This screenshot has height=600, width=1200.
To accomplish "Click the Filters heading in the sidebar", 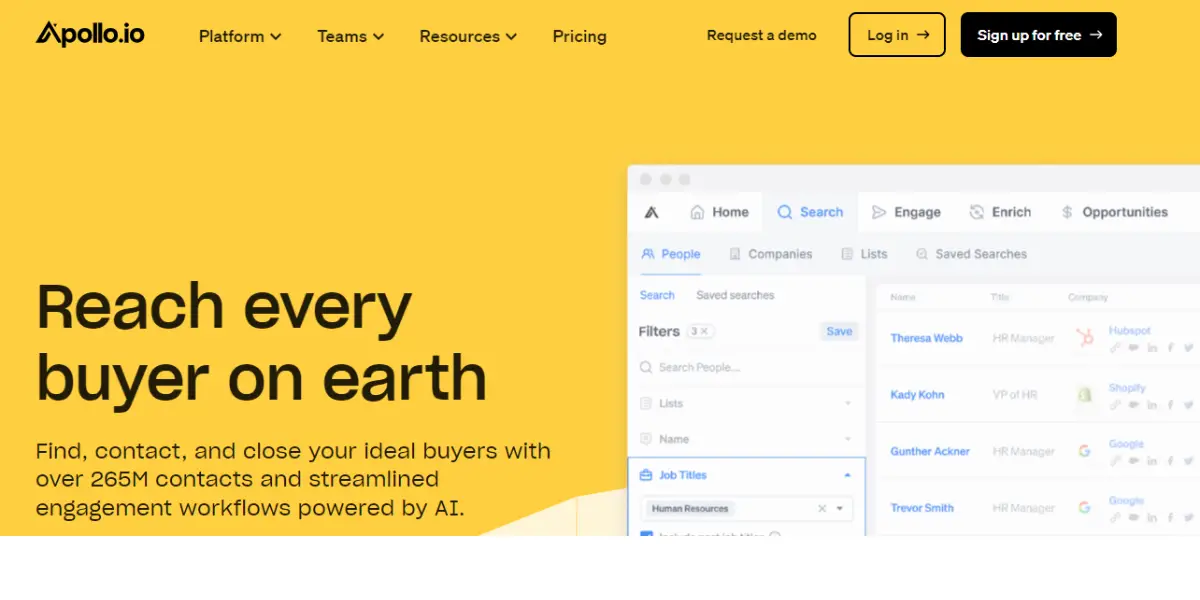I will [659, 331].
